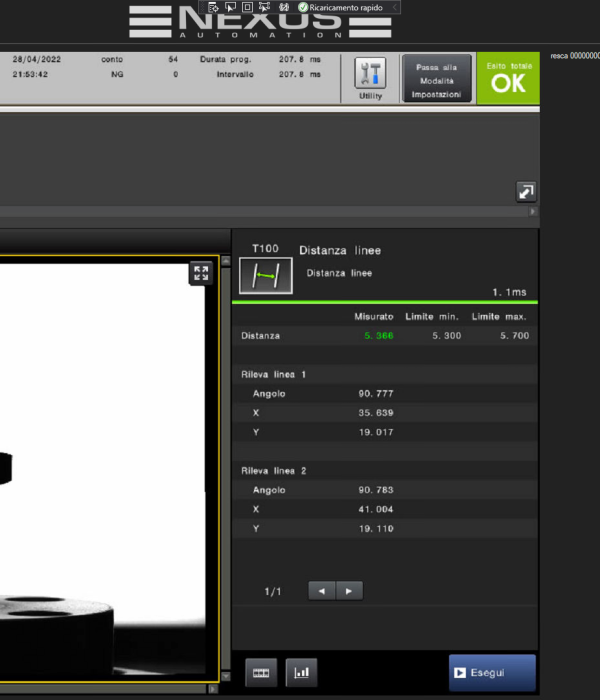The width and height of the screenshot is (600, 700).
Task: Click Passa alla Modalità Impostazioni button
Action: [436, 79]
